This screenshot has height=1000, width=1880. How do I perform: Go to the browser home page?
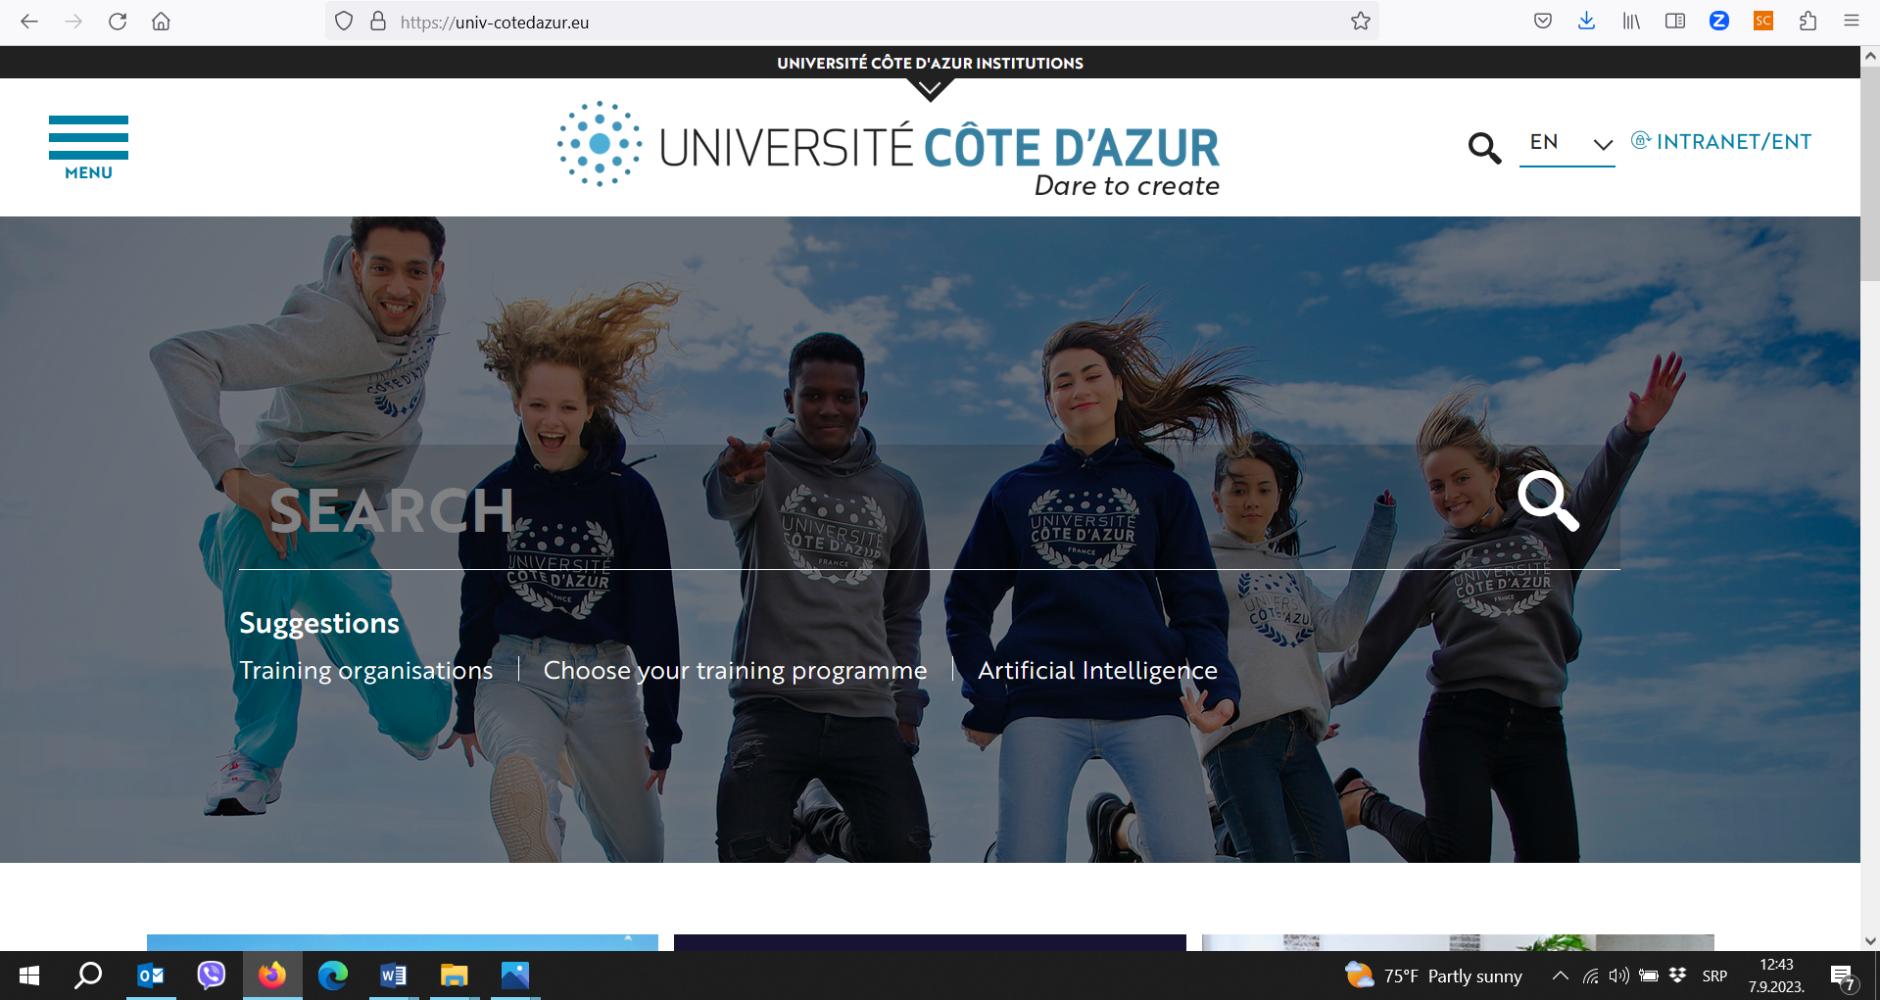(161, 20)
